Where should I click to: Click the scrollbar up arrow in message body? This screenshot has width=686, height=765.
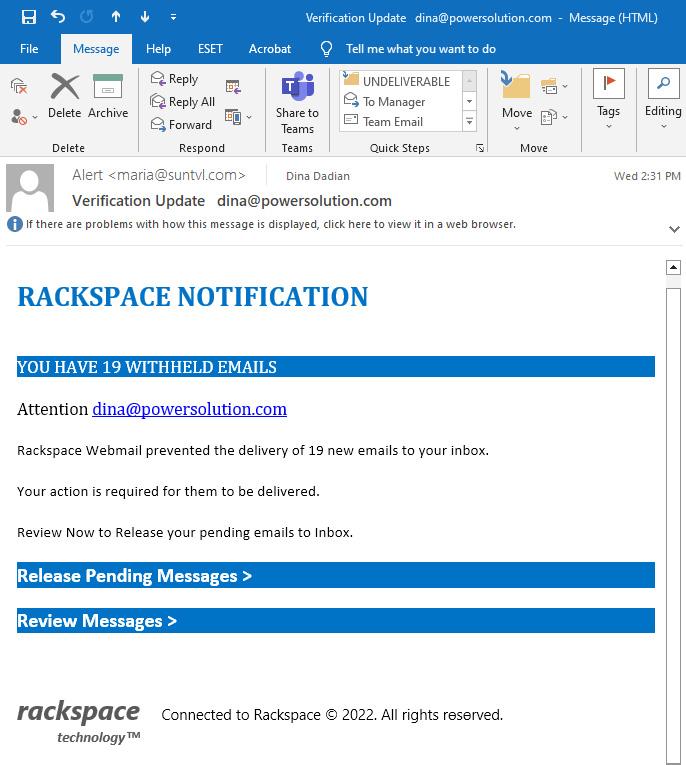pos(673,267)
